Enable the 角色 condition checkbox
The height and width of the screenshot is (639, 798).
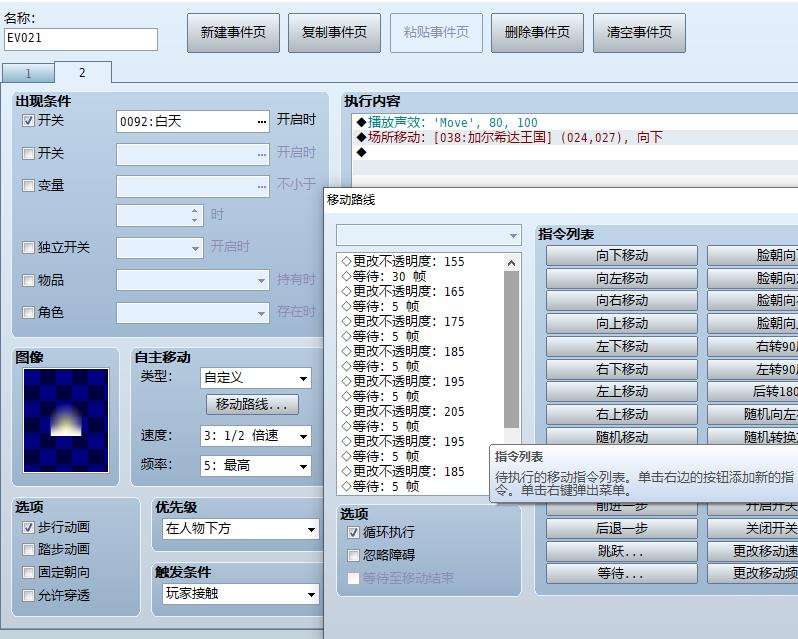pos(28,312)
